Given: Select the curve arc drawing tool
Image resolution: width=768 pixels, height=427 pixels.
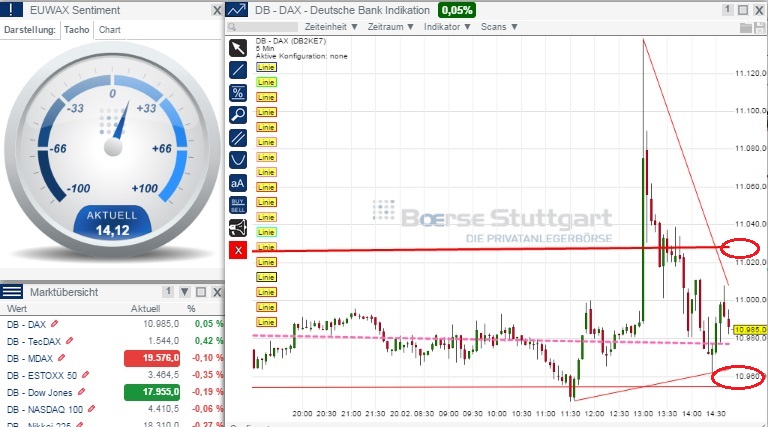Looking at the screenshot, I should click(x=238, y=160).
